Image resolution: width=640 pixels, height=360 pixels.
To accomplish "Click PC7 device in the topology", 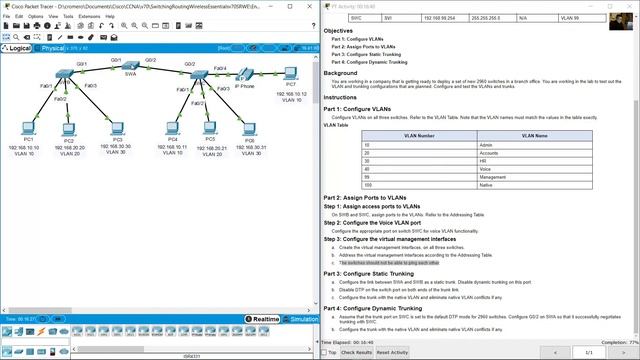I will (290, 73).
